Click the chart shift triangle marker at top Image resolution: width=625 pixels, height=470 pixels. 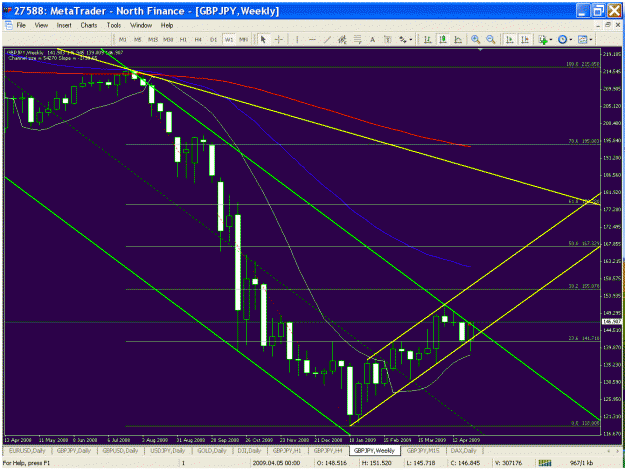coord(480,50)
